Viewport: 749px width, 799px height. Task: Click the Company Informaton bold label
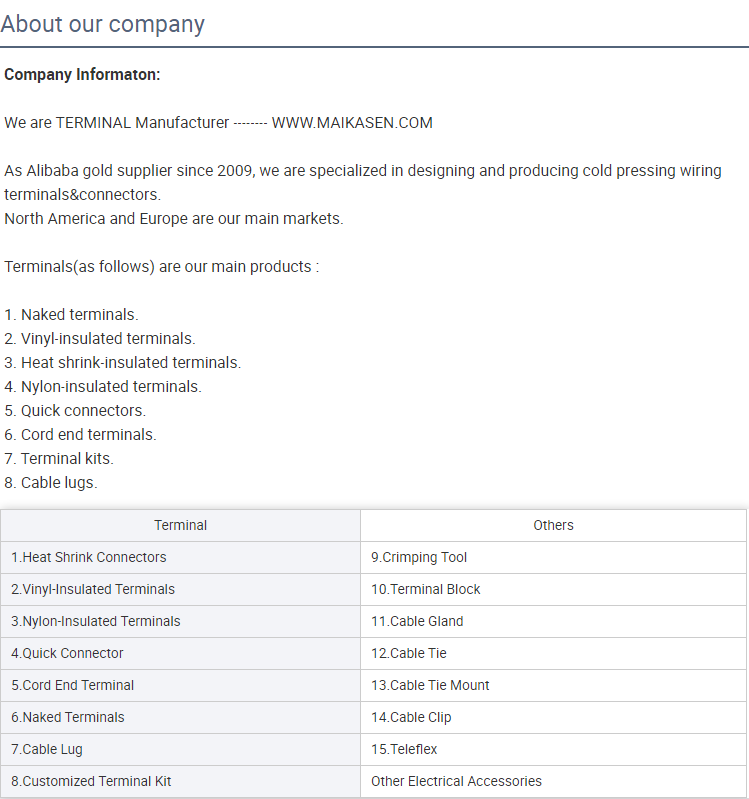pos(82,74)
